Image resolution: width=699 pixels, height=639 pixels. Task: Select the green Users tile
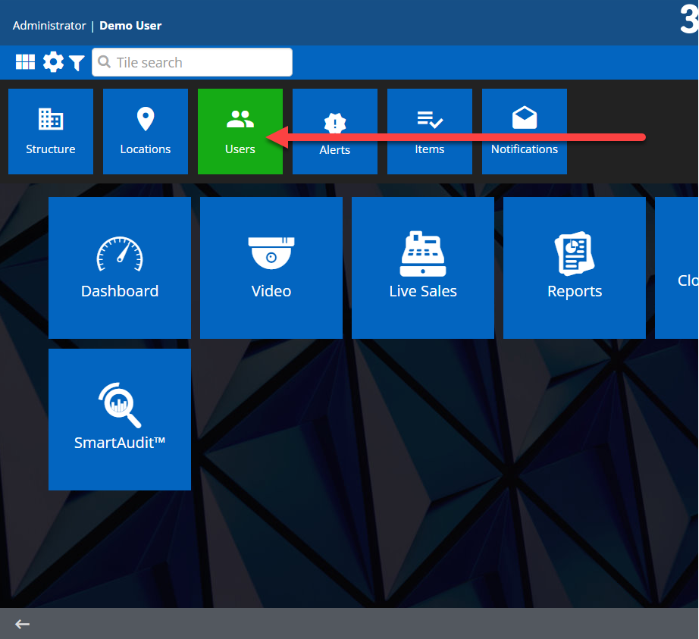240,131
